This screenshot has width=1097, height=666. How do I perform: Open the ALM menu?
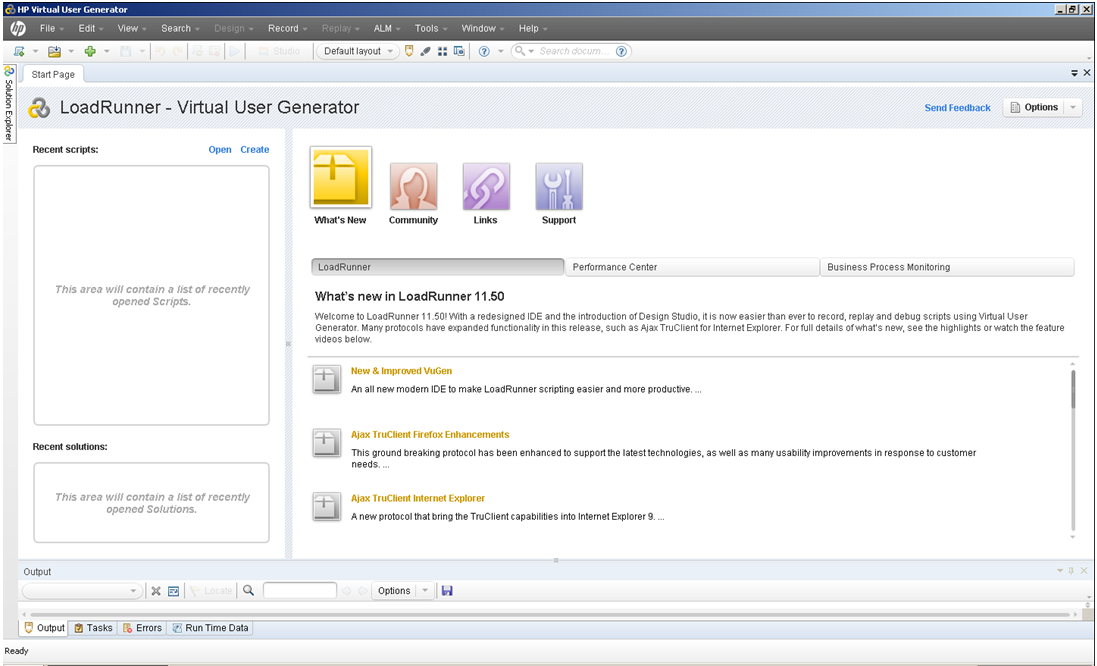(x=387, y=28)
